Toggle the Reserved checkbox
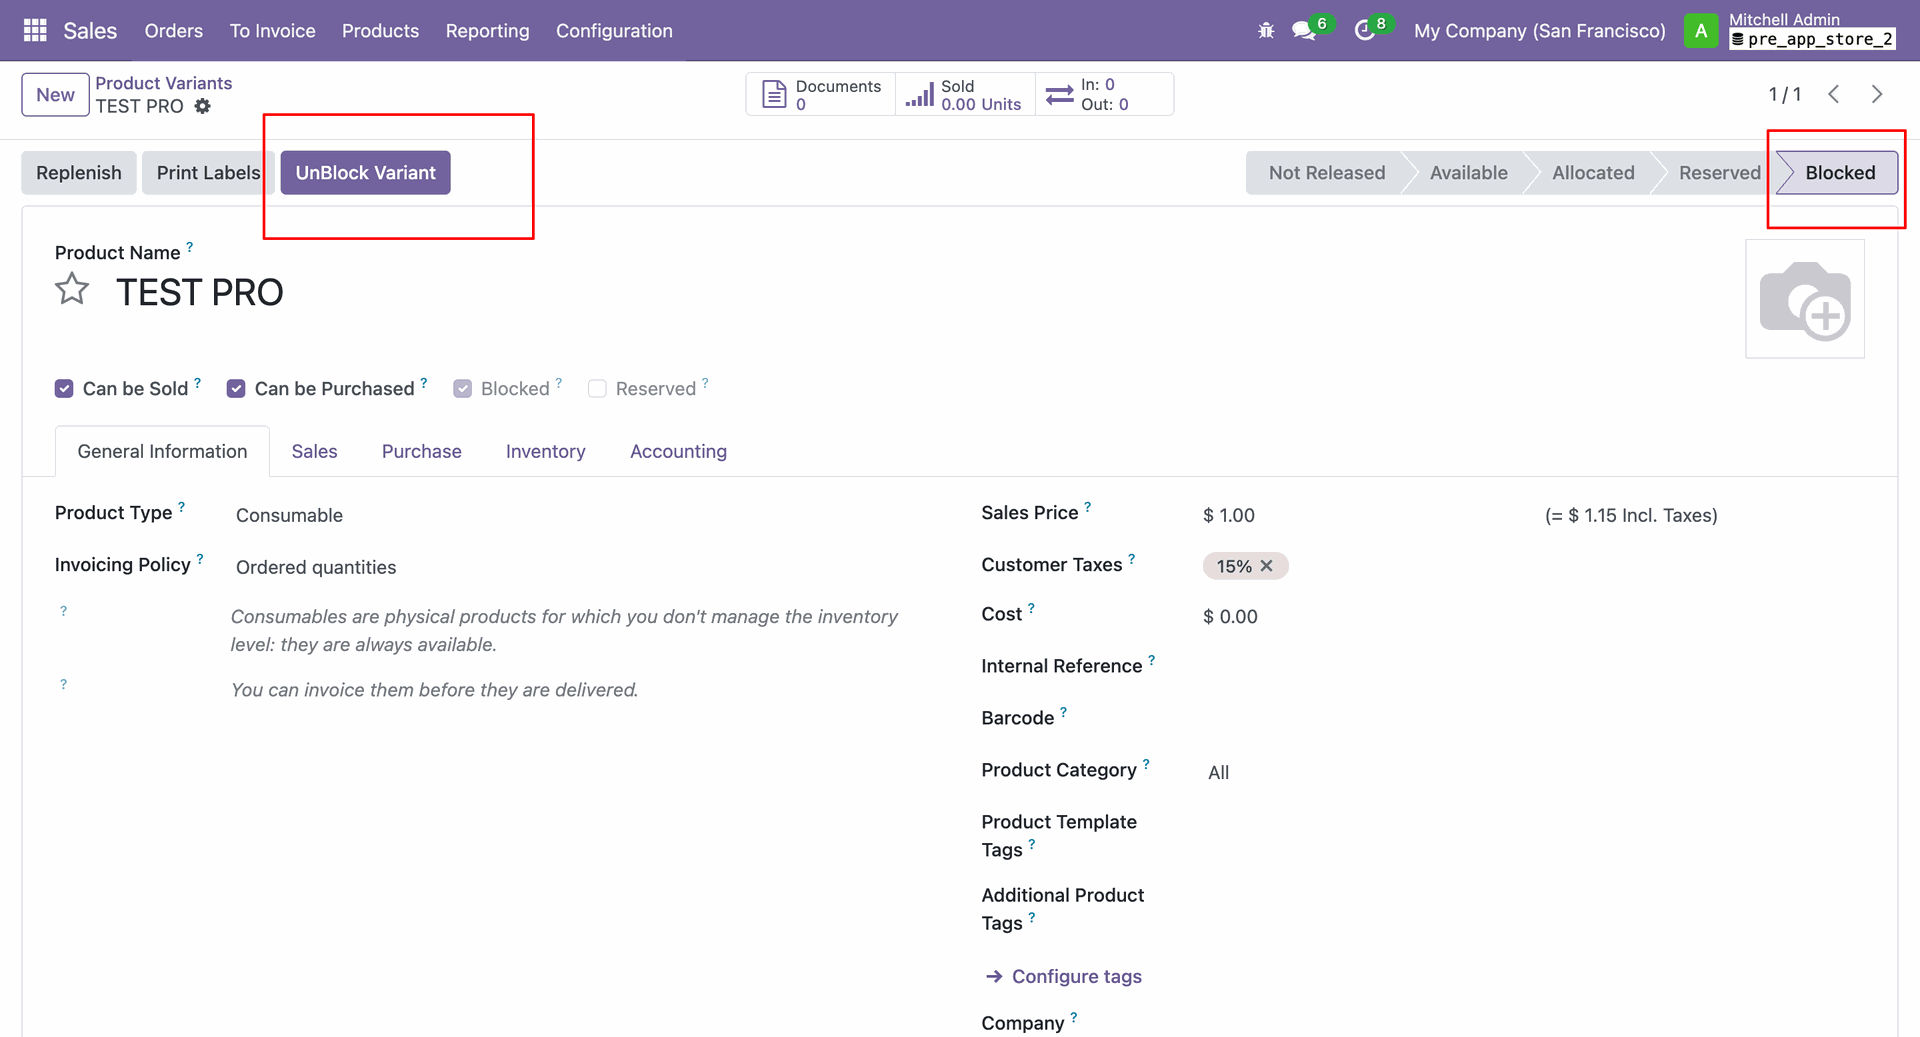Screen dimensions: 1920x1037 click(x=597, y=389)
